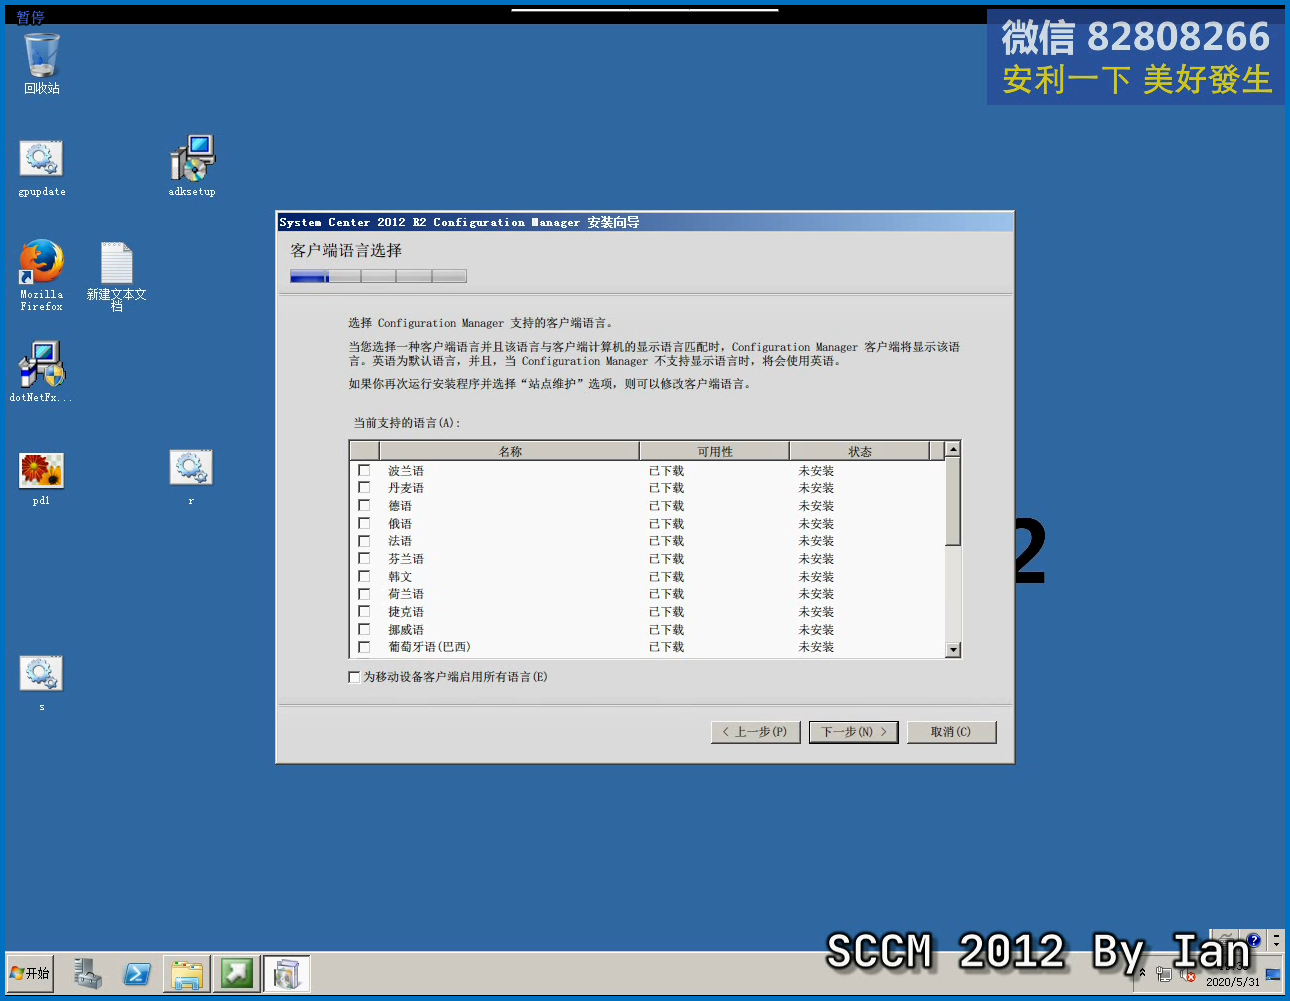Sort by the 状态 column header
This screenshot has width=1290, height=1001.
pyautogui.click(x=860, y=451)
